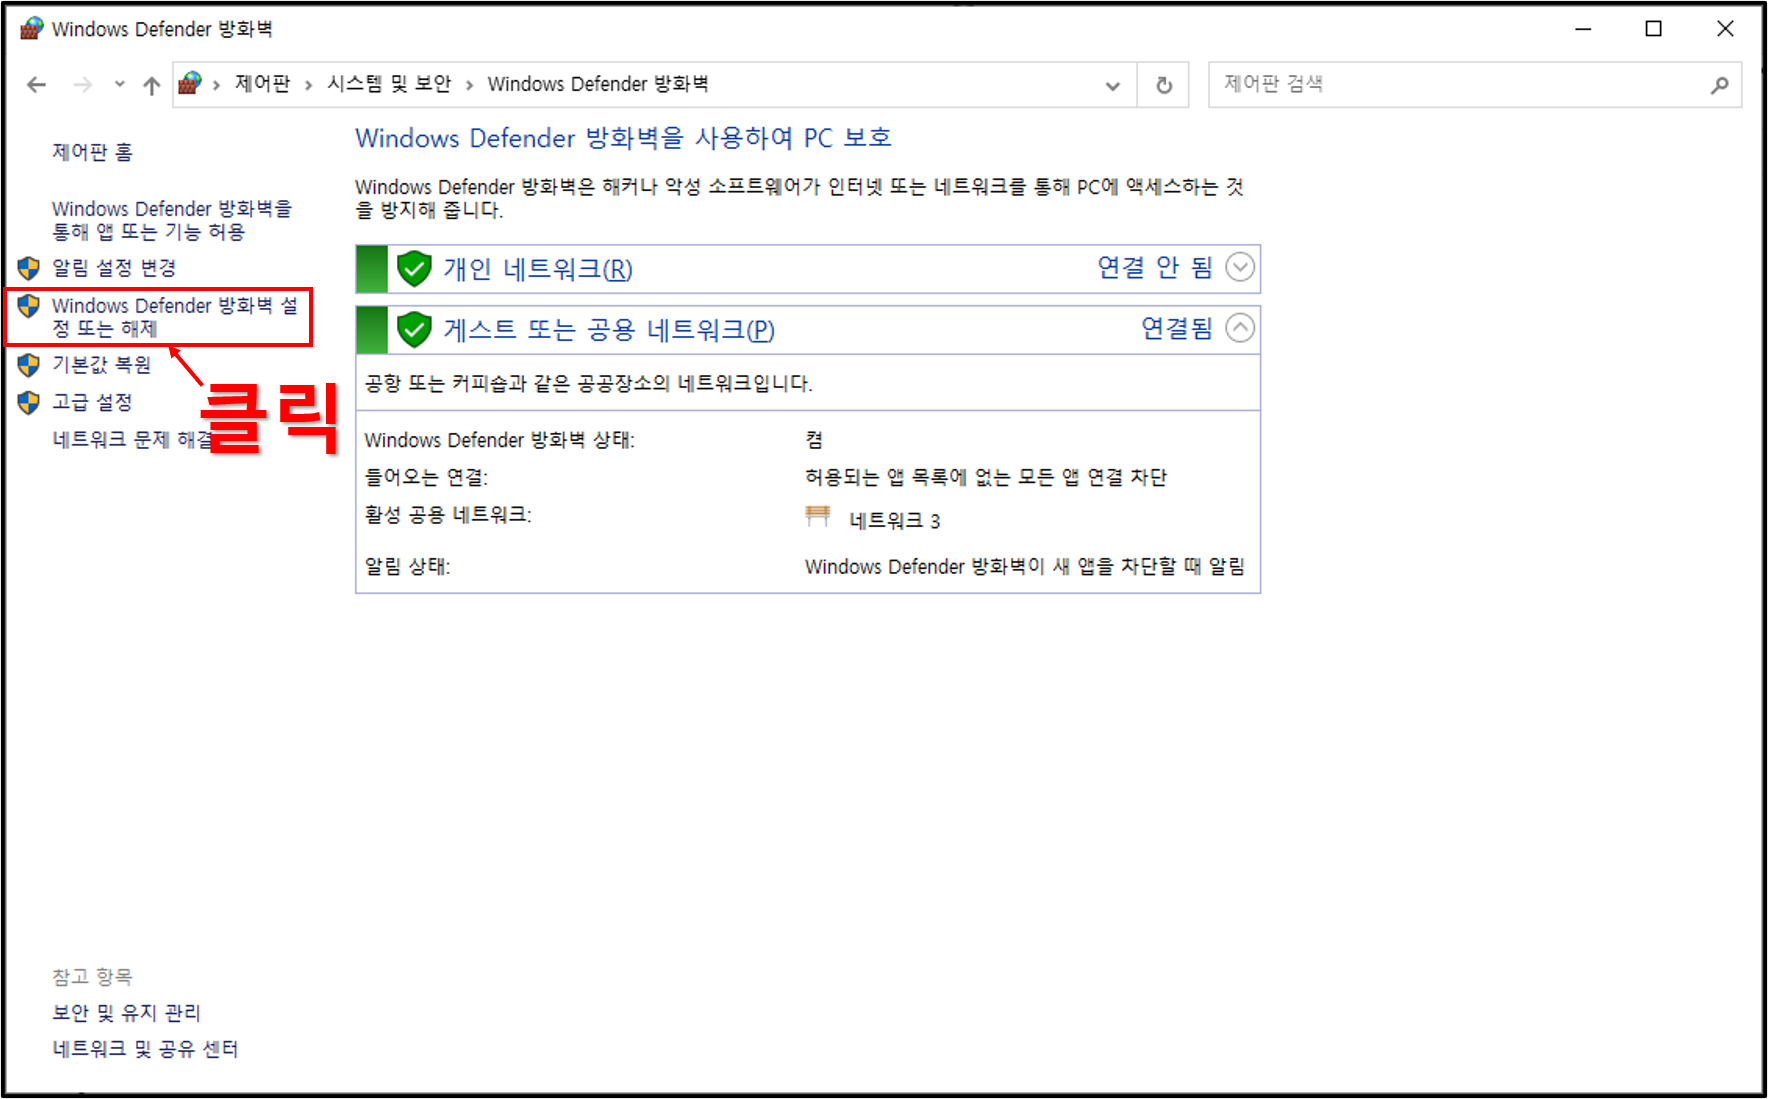Go up one level with up arrow
The image size is (1768, 1099).
click(152, 85)
